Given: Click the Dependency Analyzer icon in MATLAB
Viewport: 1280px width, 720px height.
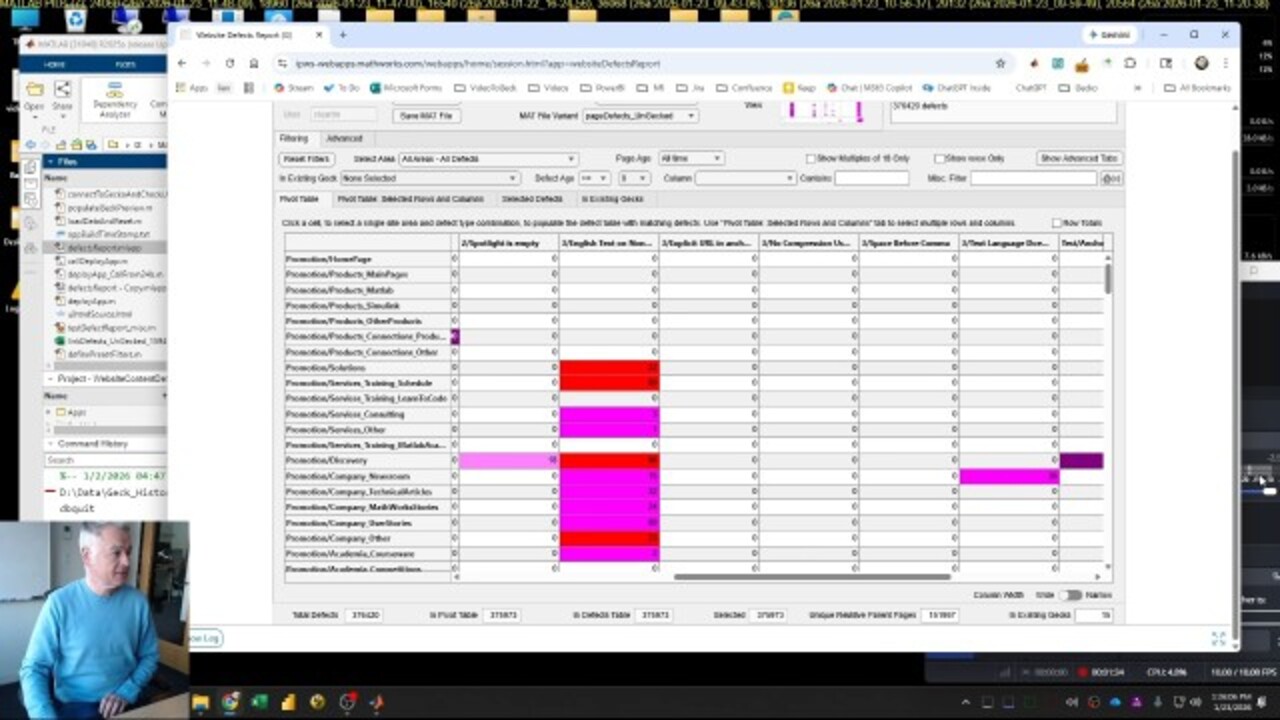Looking at the screenshot, I should 115,95.
